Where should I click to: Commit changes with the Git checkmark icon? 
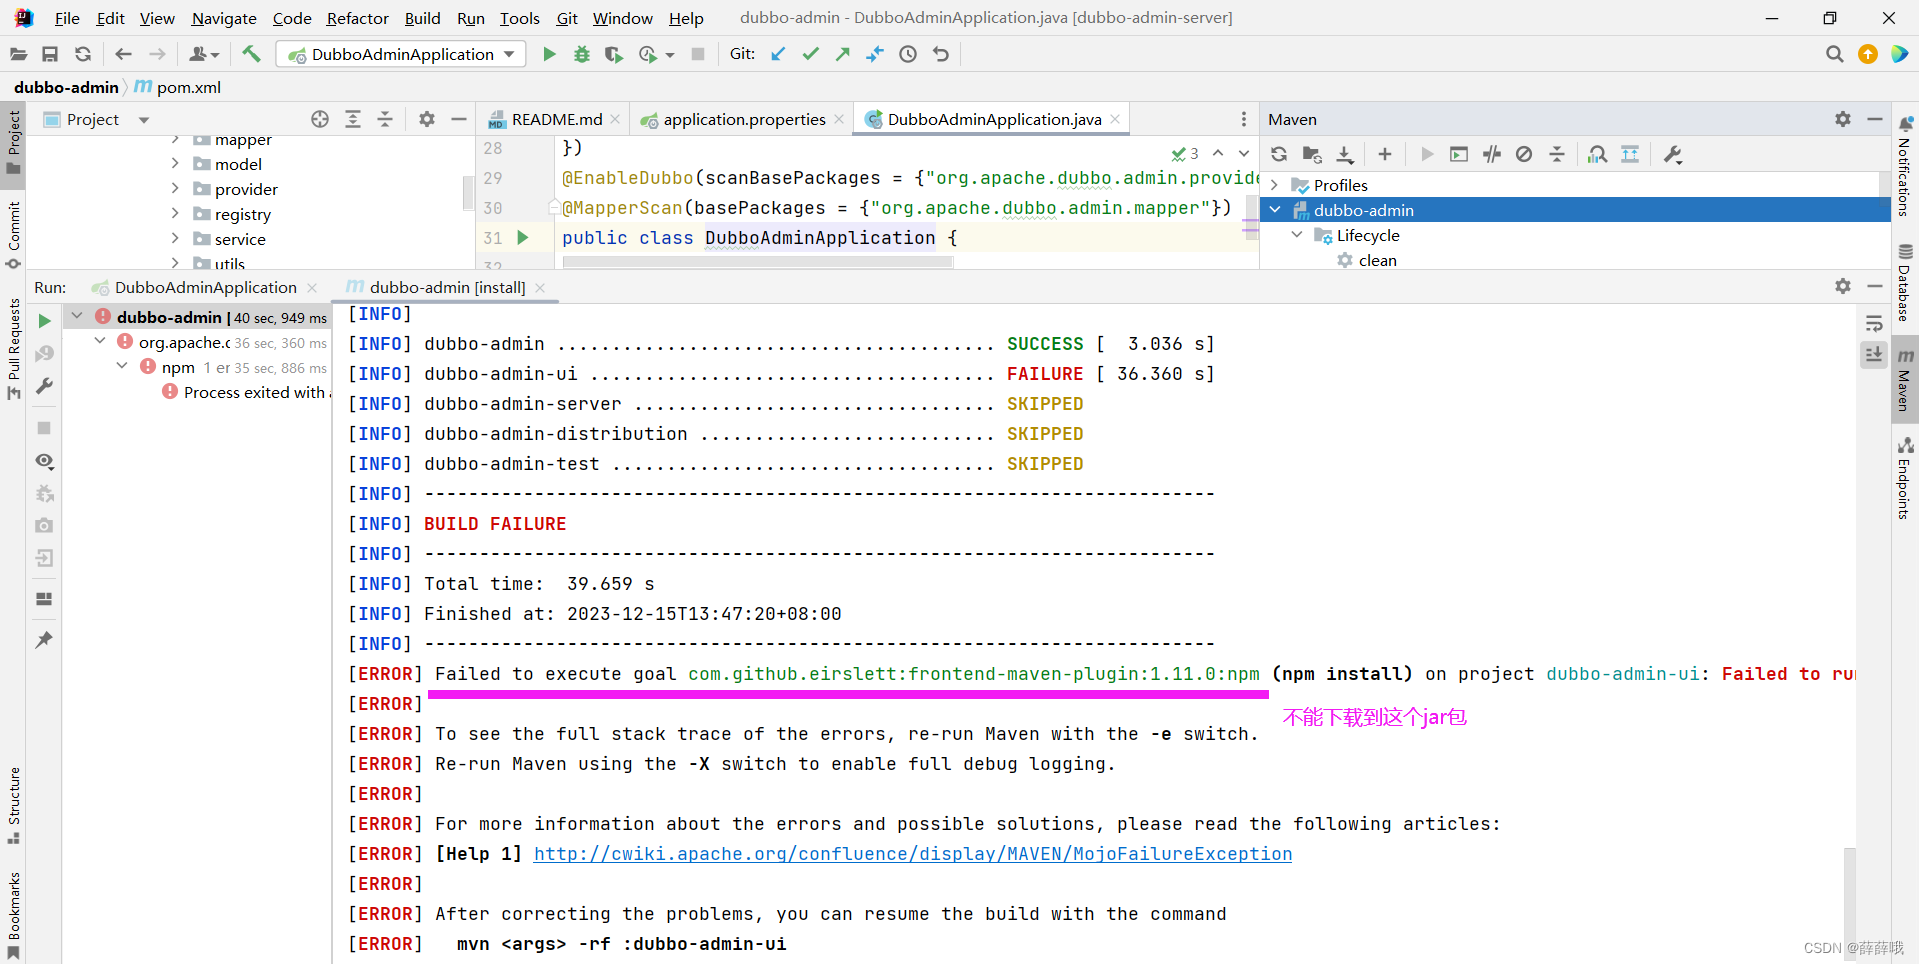tap(811, 54)
